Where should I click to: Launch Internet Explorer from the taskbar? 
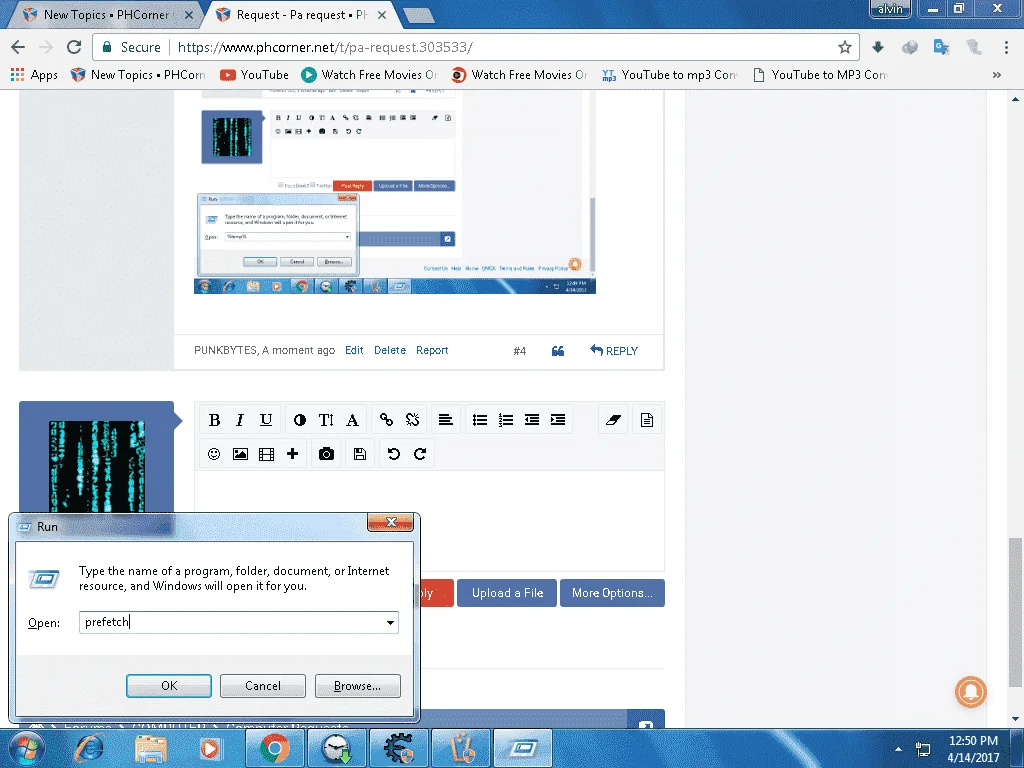88,748
